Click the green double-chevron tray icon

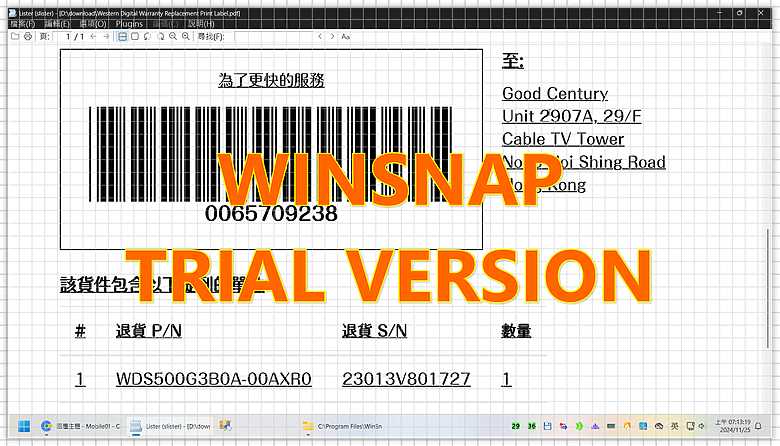coord(579,426)
